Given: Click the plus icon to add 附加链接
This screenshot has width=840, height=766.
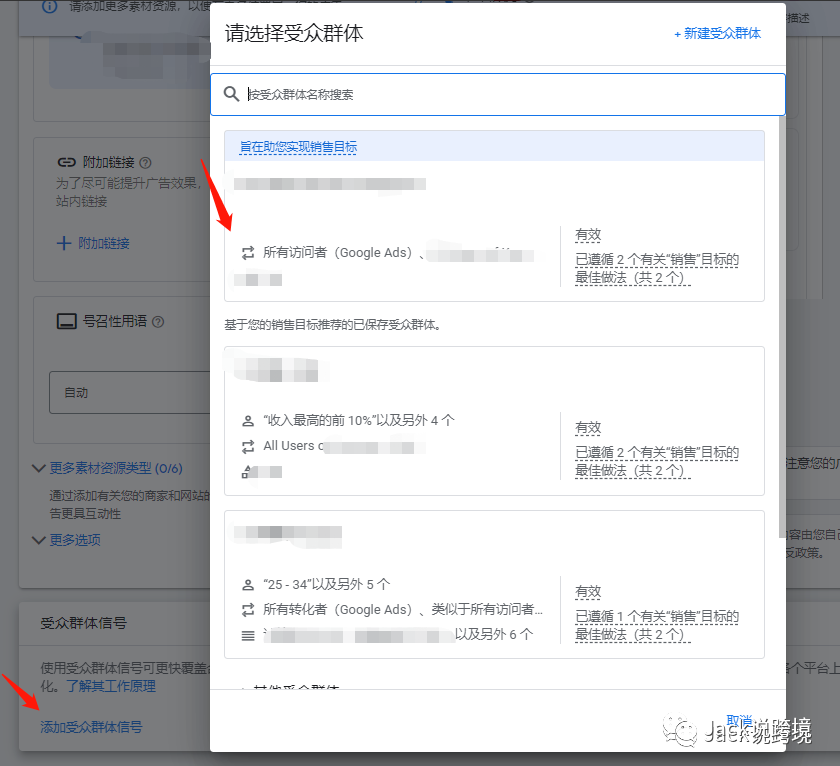Looking at the screenshot, I should tap(64, 243).
